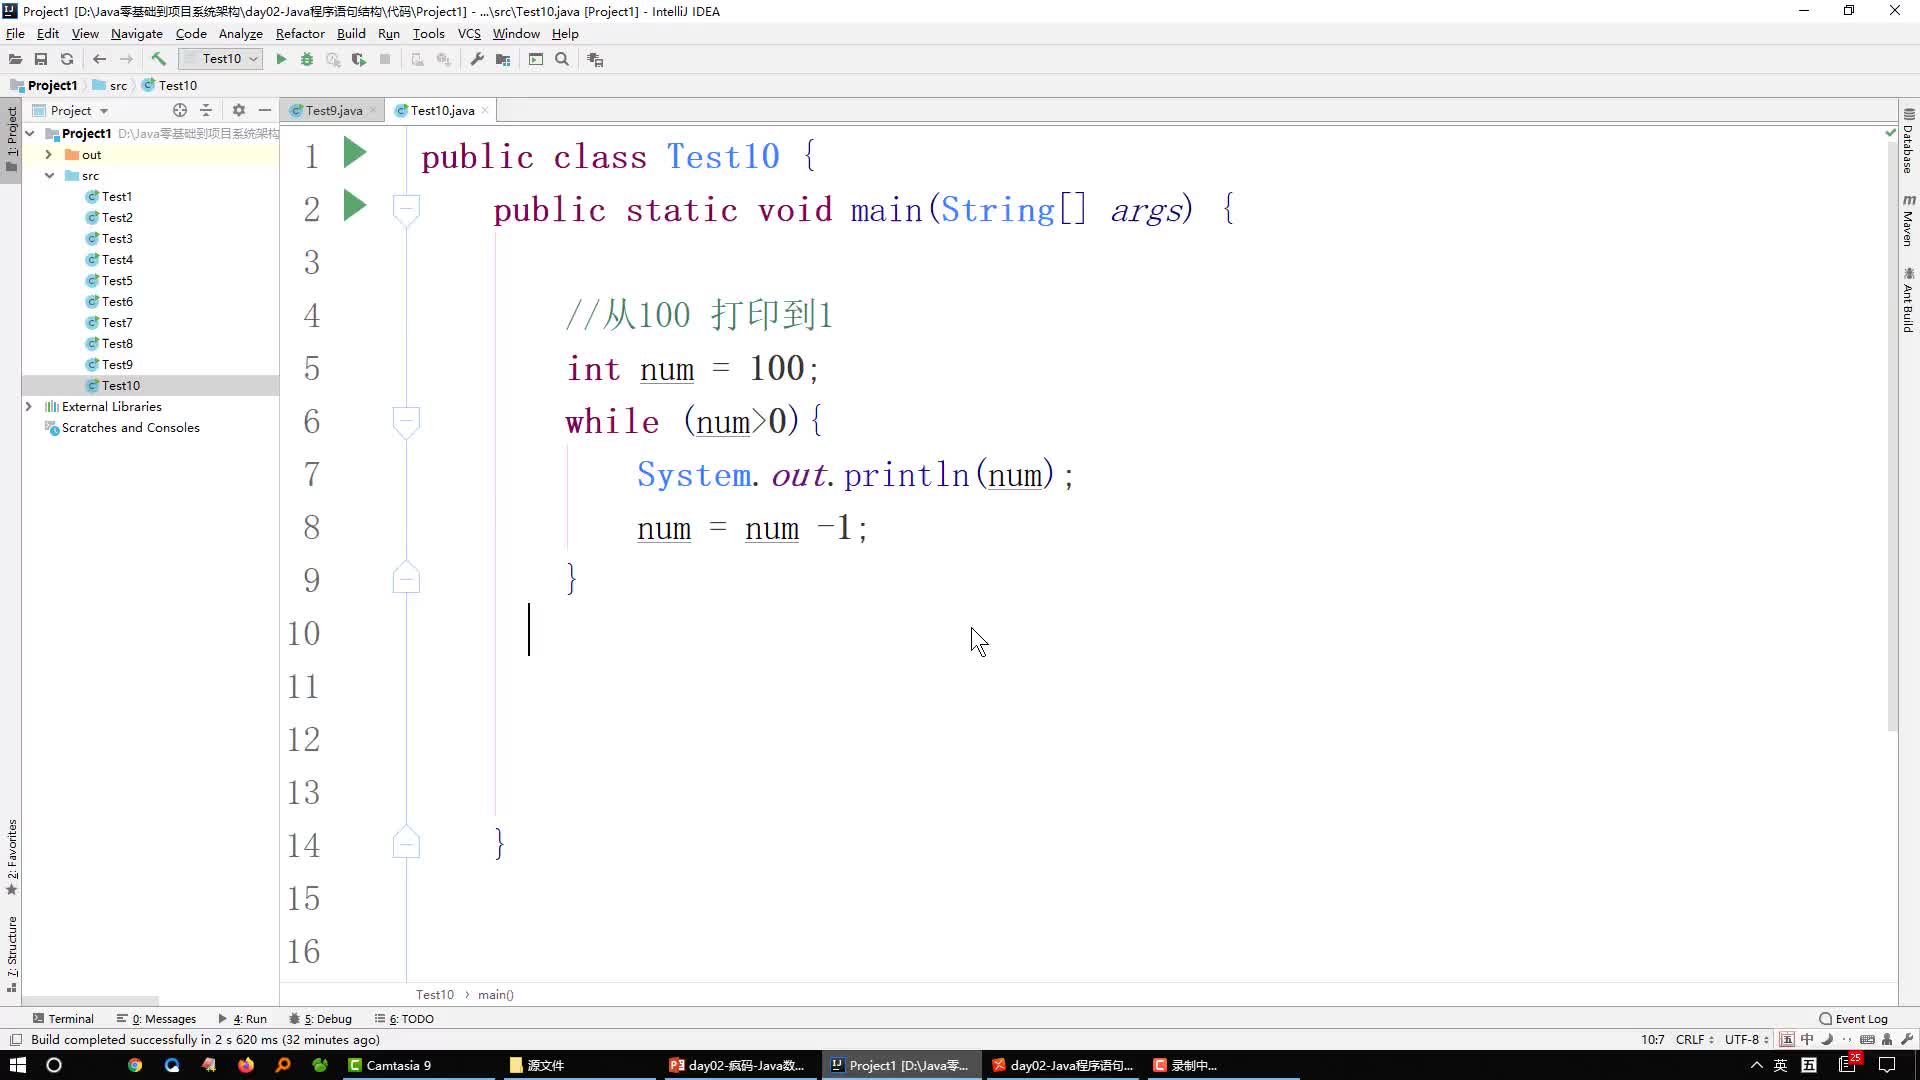Select Test9.java tab in editor
The width and height of the screenshot is (1920, 1080).
point(334,109)
